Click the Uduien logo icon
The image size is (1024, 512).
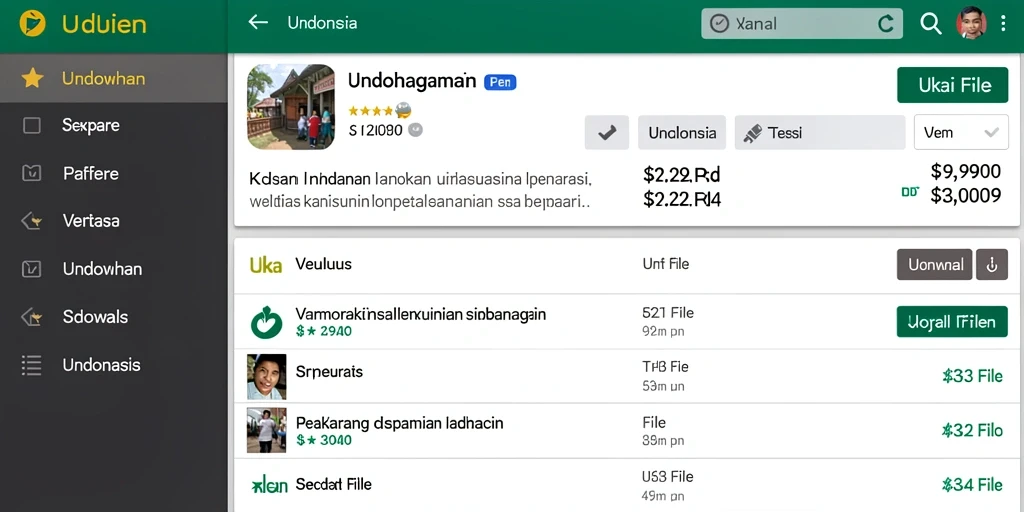coord(32,24)
